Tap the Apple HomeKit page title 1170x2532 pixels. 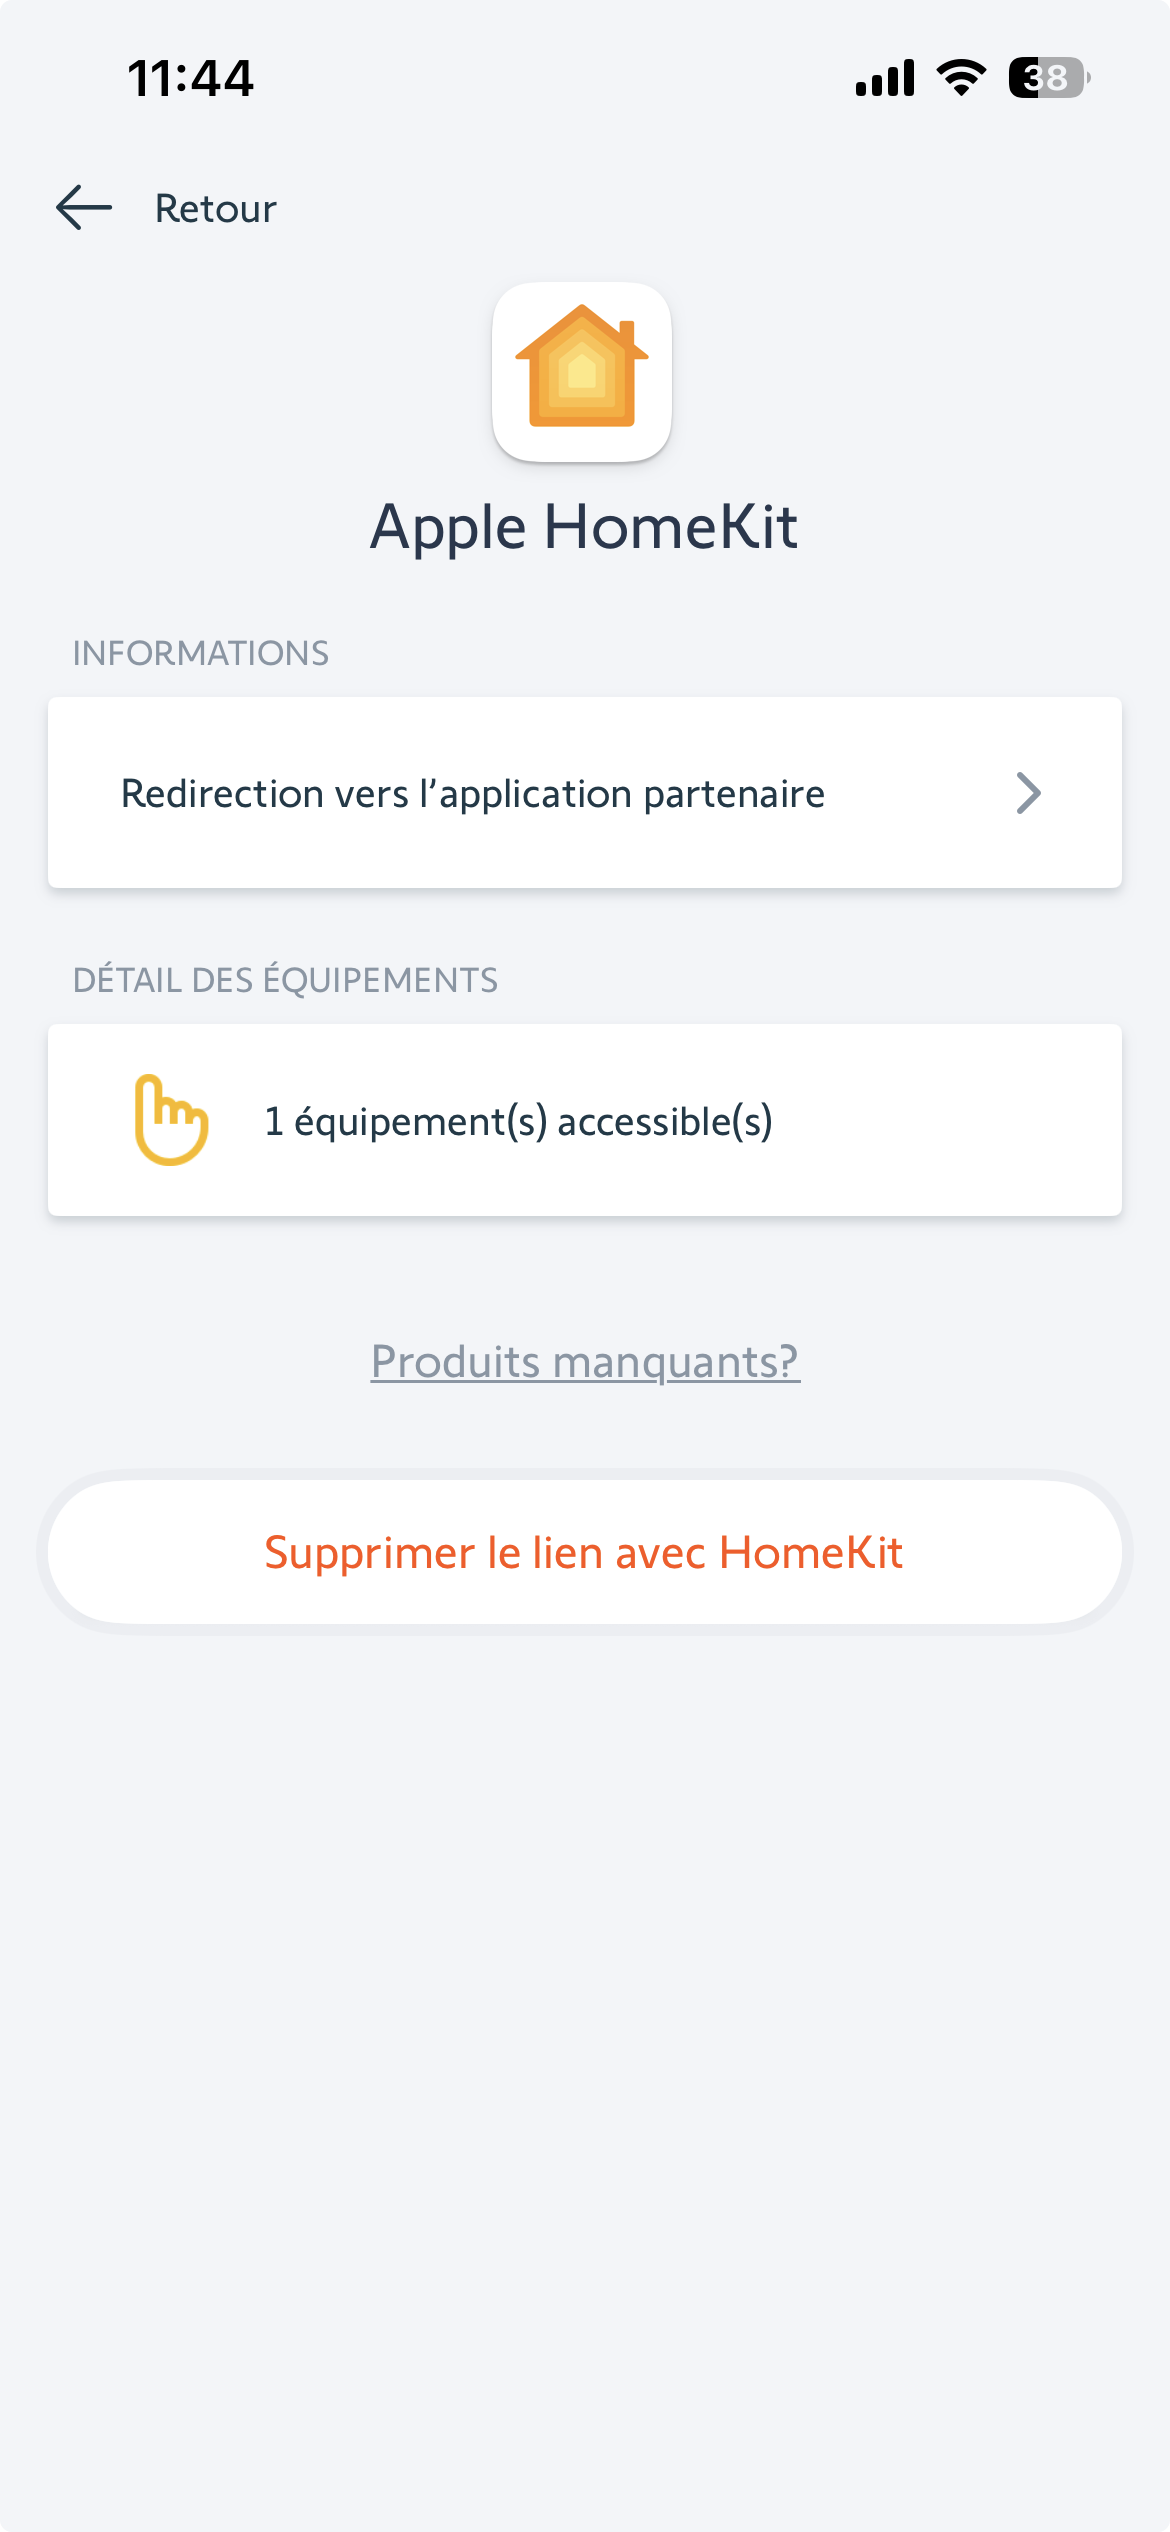pyautogui.click(x=584, y=527)
